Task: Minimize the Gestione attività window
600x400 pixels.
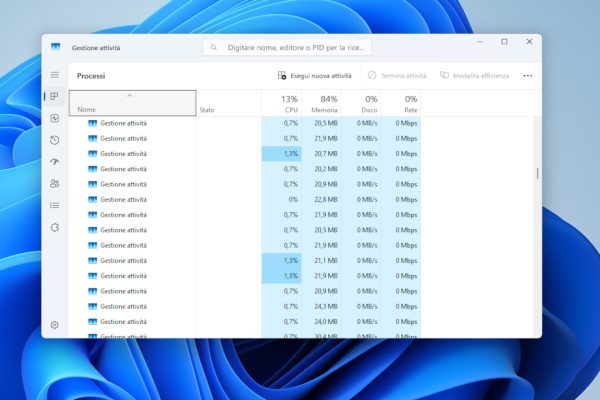Action: tap(480, 41)
